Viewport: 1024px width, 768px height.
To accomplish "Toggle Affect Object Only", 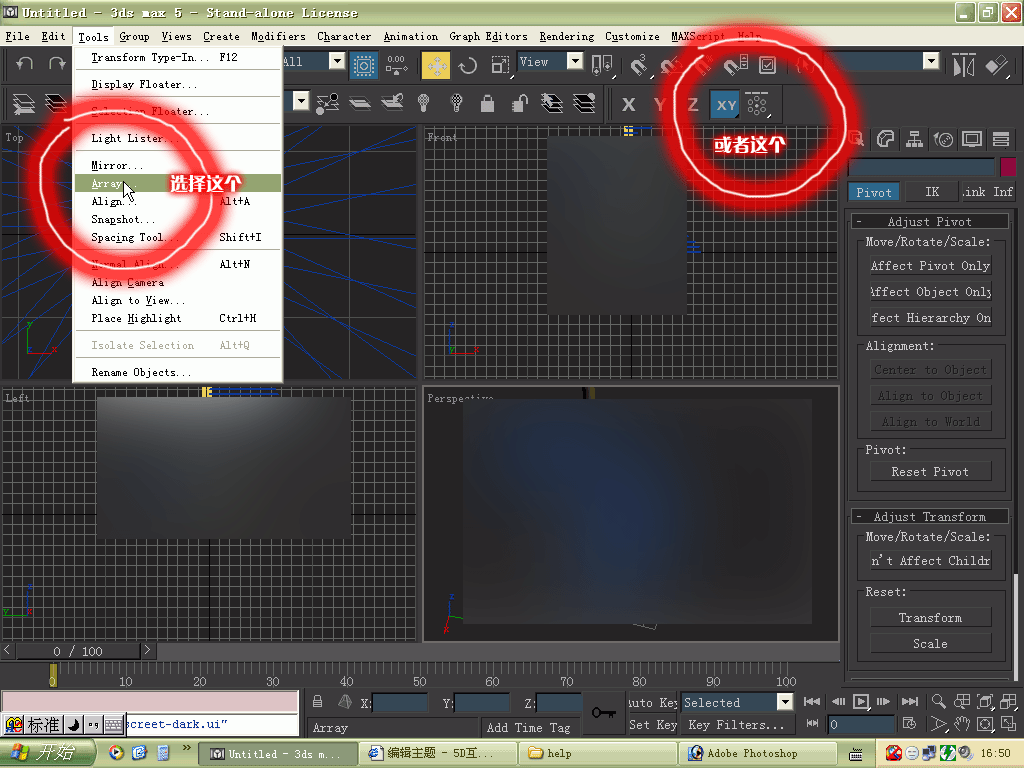I will click(930, 292).
